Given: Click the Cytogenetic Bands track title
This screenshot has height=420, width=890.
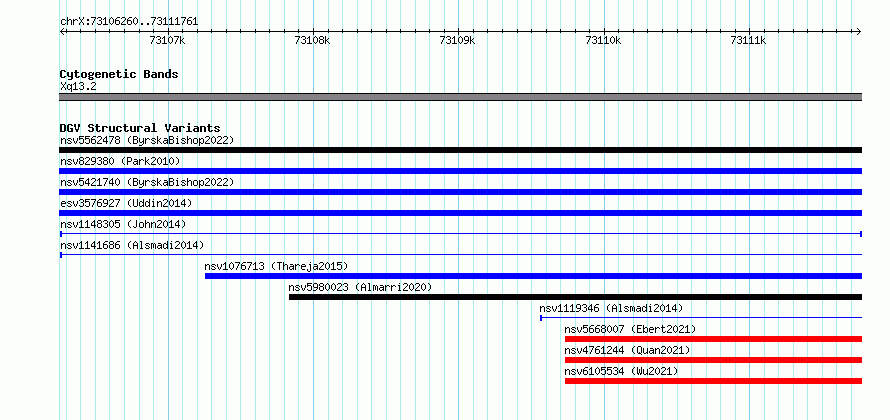Looking at the screenshot, I should point(119,74).
